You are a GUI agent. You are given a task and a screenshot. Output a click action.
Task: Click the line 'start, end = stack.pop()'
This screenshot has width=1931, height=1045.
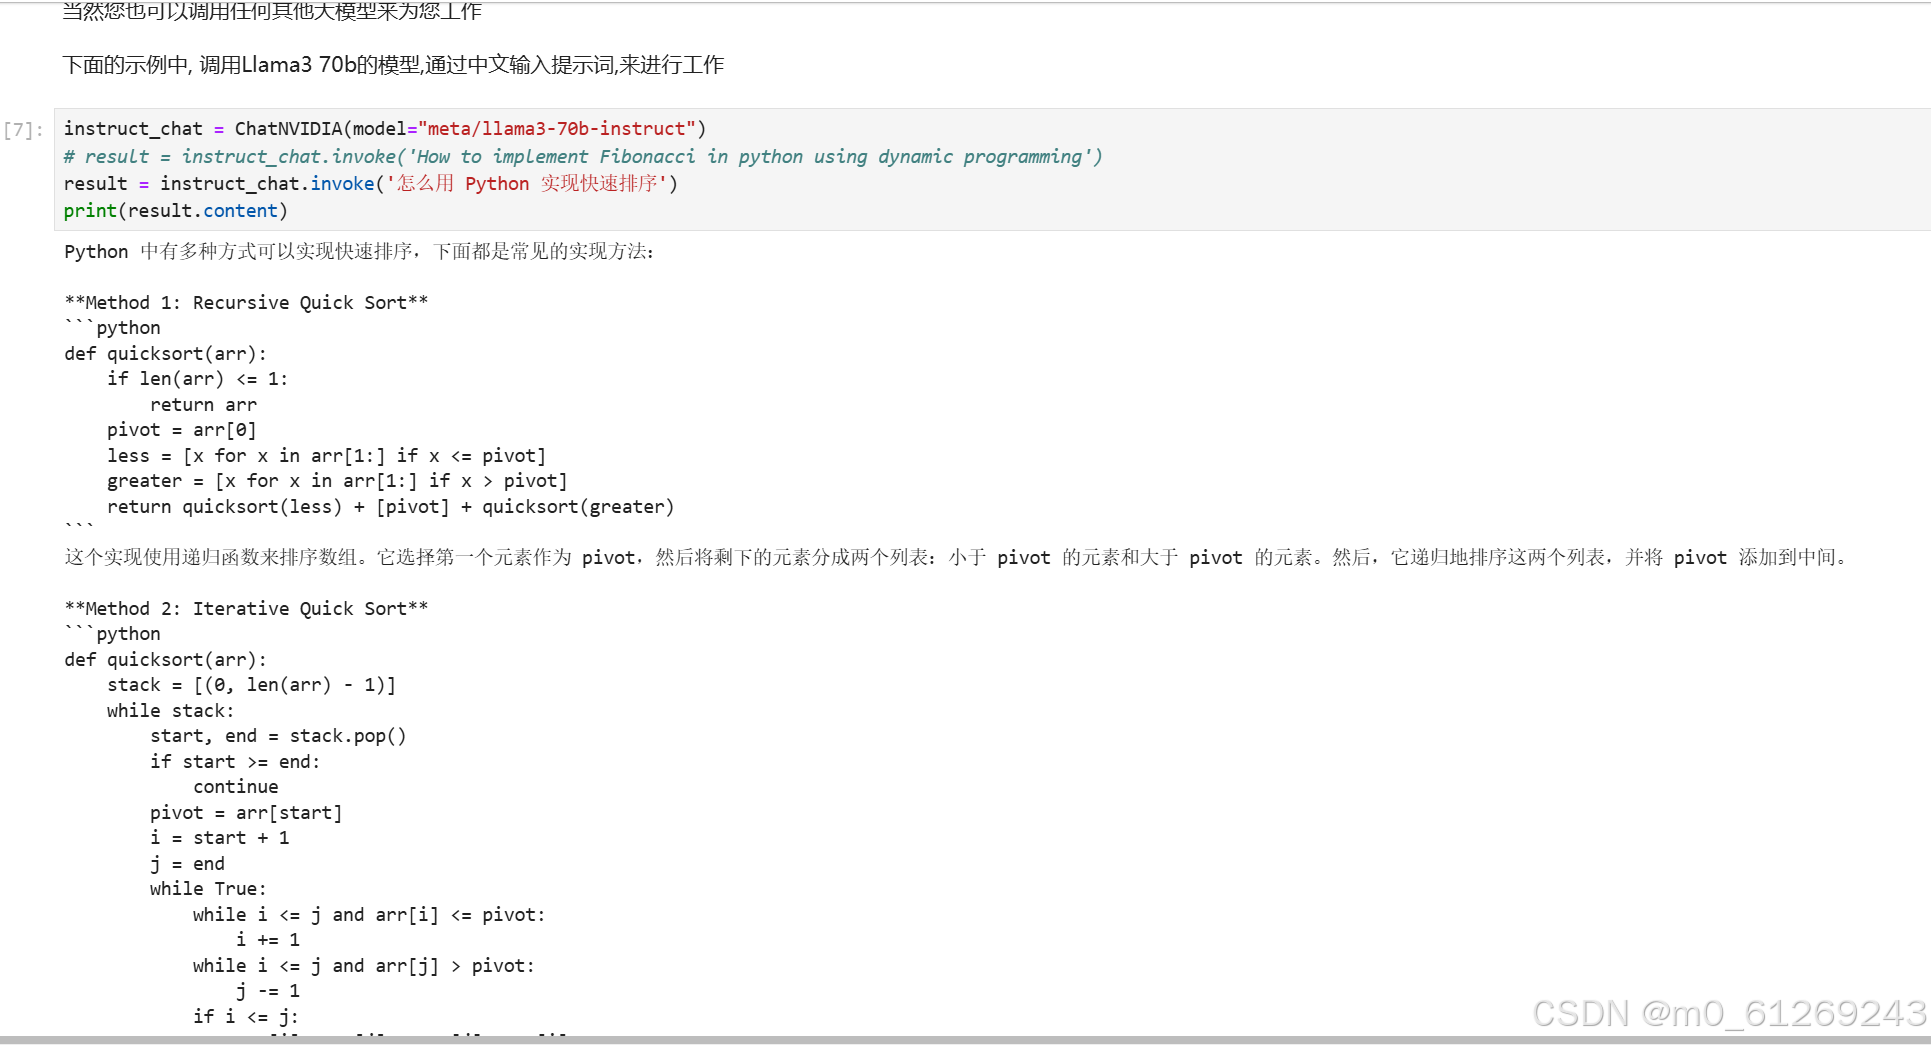coord(278,736)
